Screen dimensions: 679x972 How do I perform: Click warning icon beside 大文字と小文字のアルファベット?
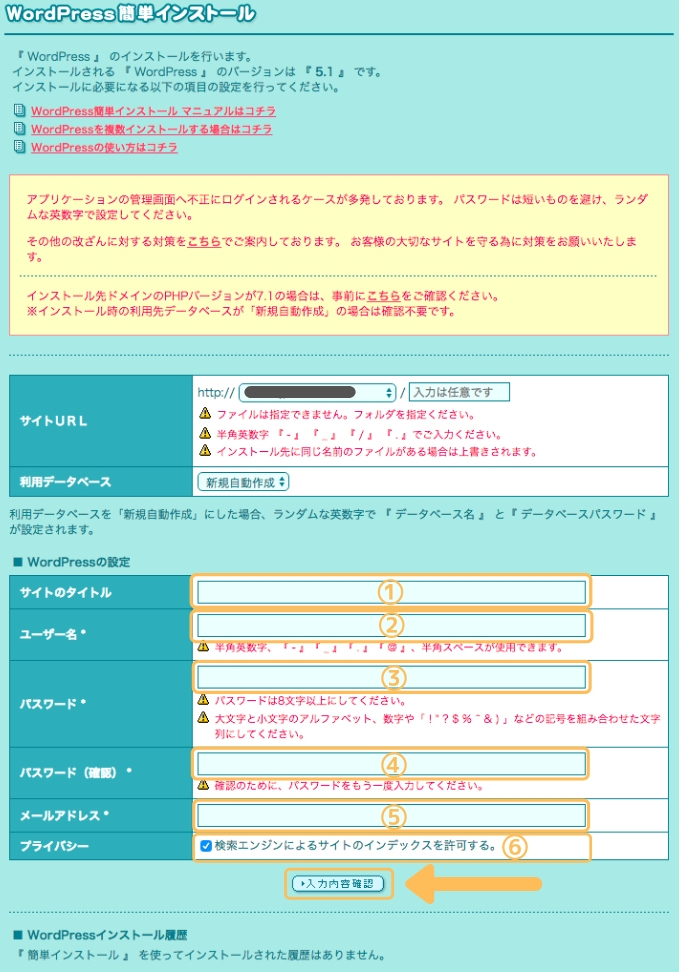coord(203,717)
